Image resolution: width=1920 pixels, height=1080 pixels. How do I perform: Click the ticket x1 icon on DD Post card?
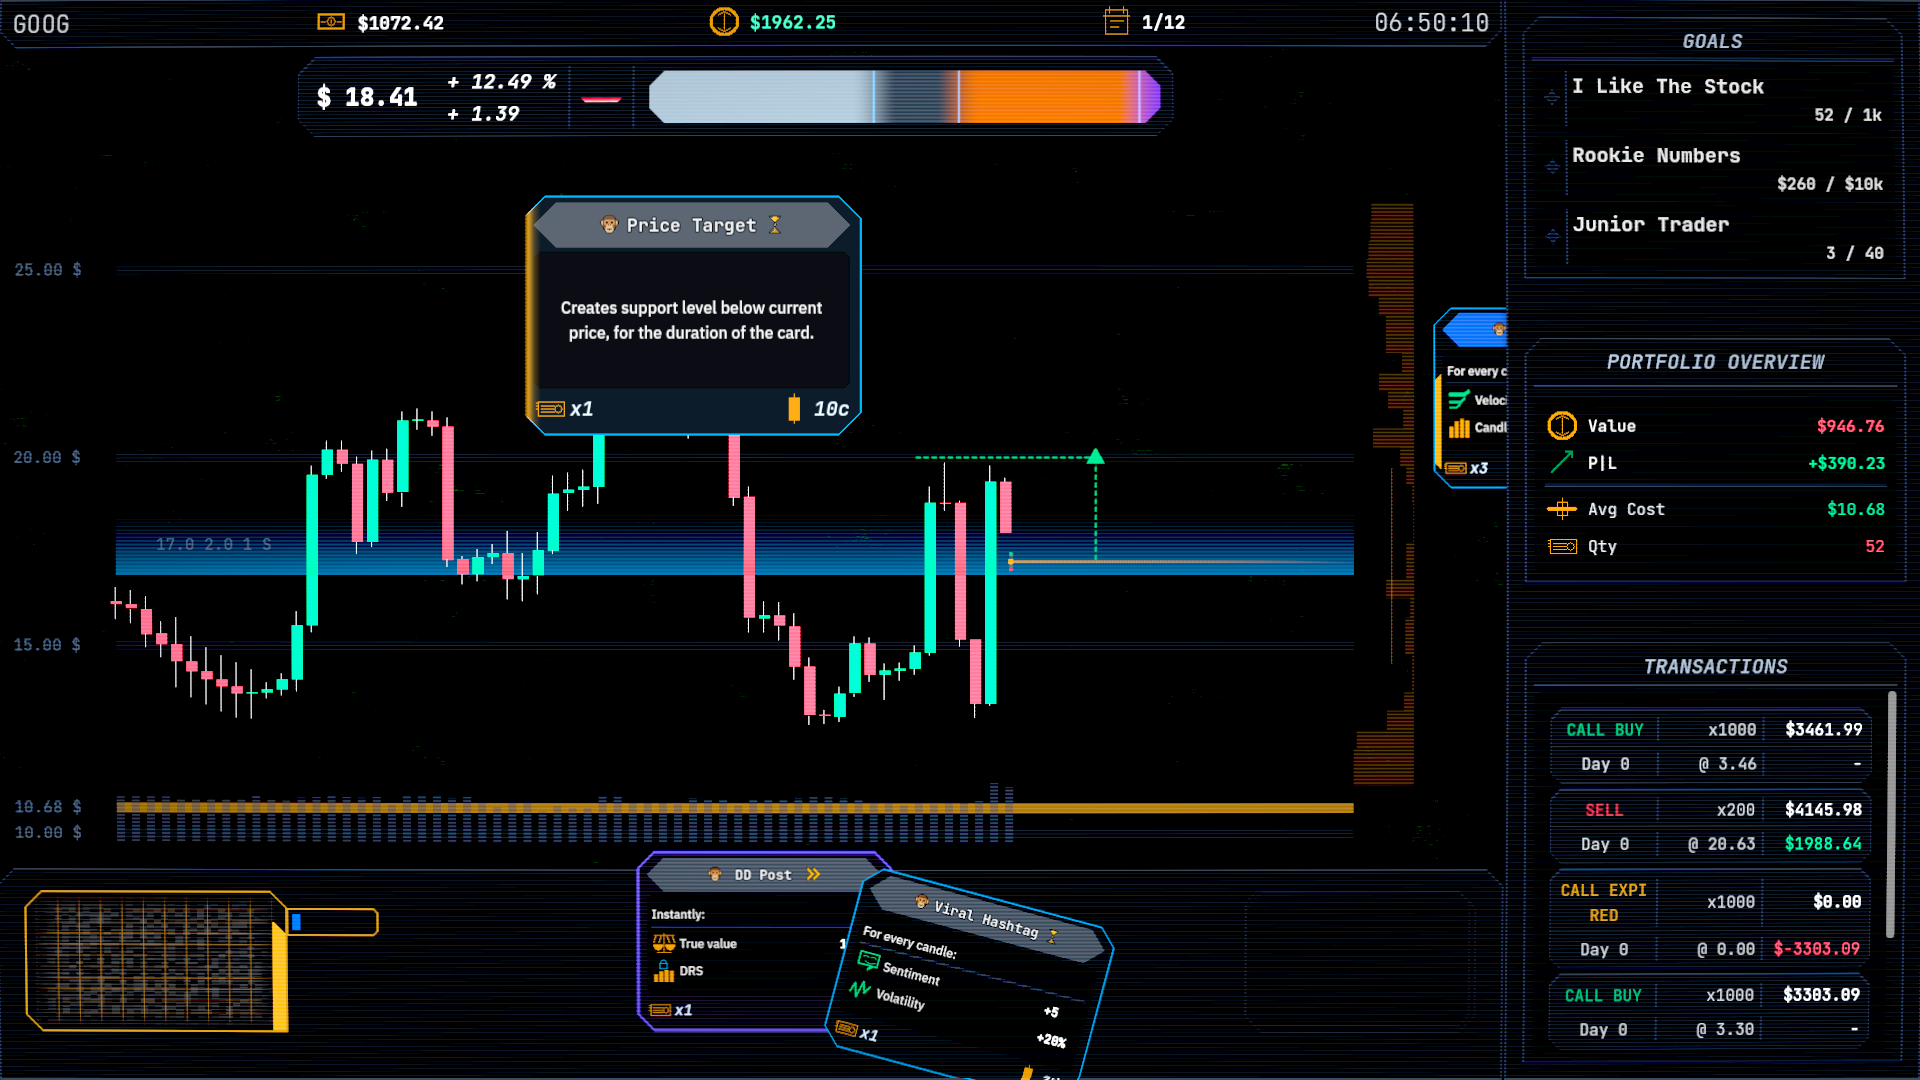[x=661, y=1010]
